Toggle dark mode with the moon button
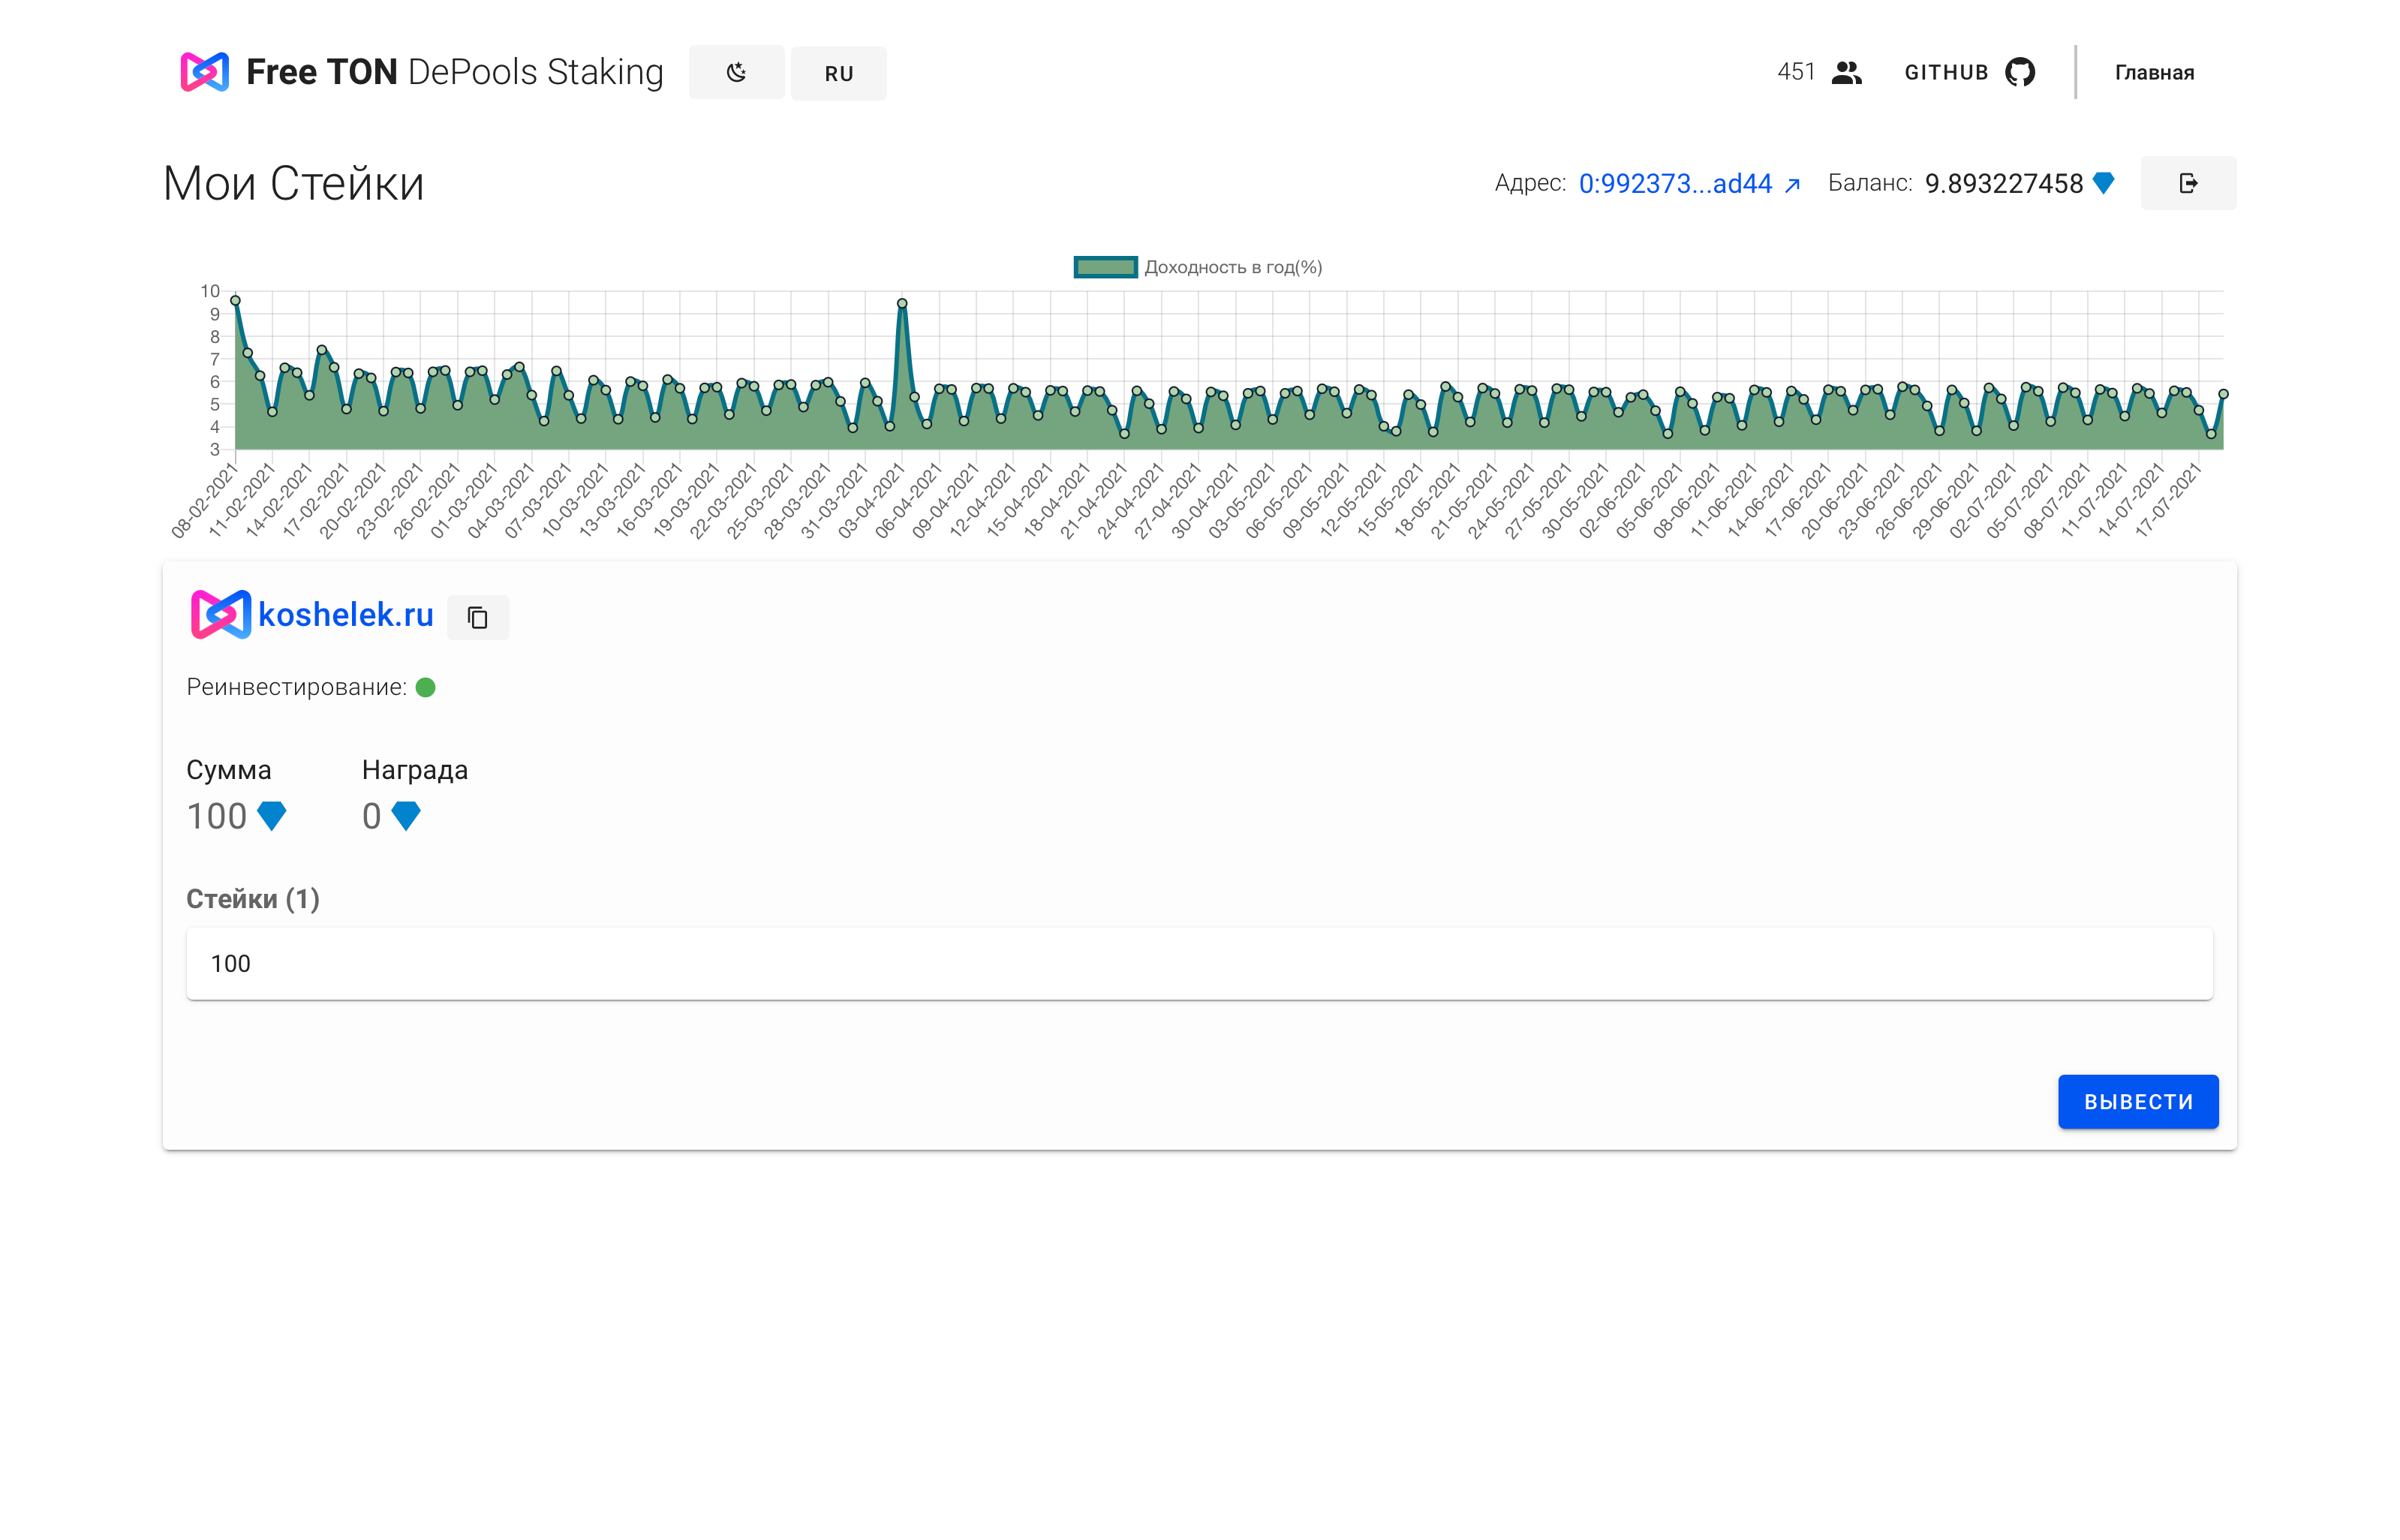This screenshot has height=1540, width=2400. (x=736, y=72)
